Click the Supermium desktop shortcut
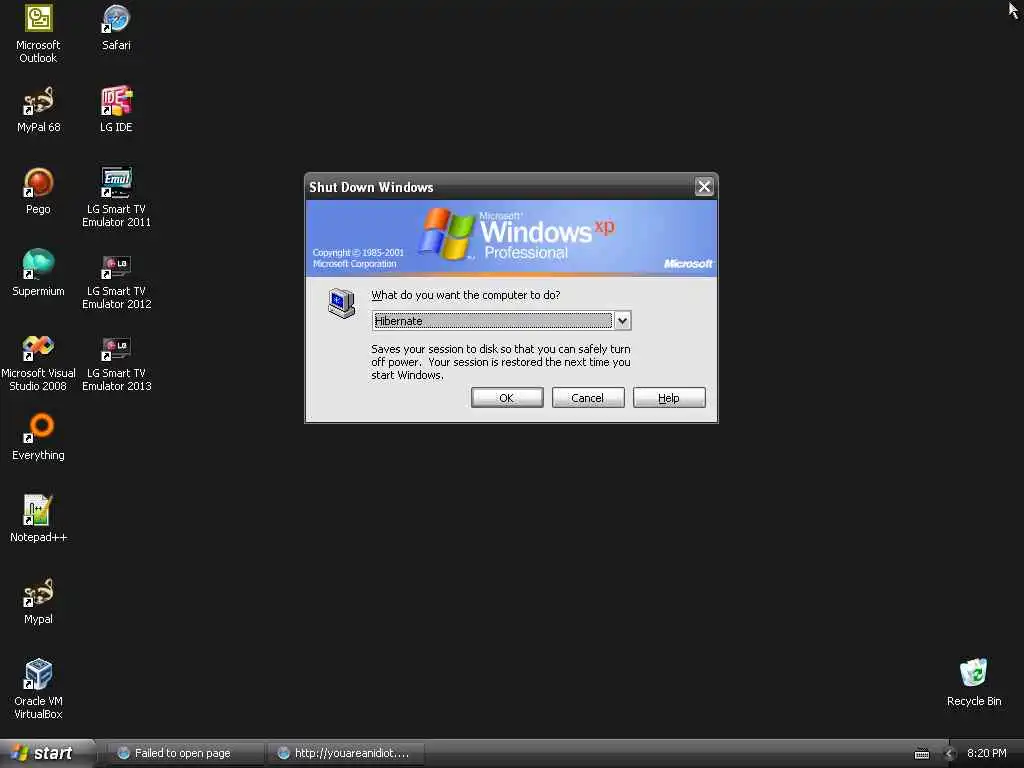The image size is (1024, 768). pos(38,274)
